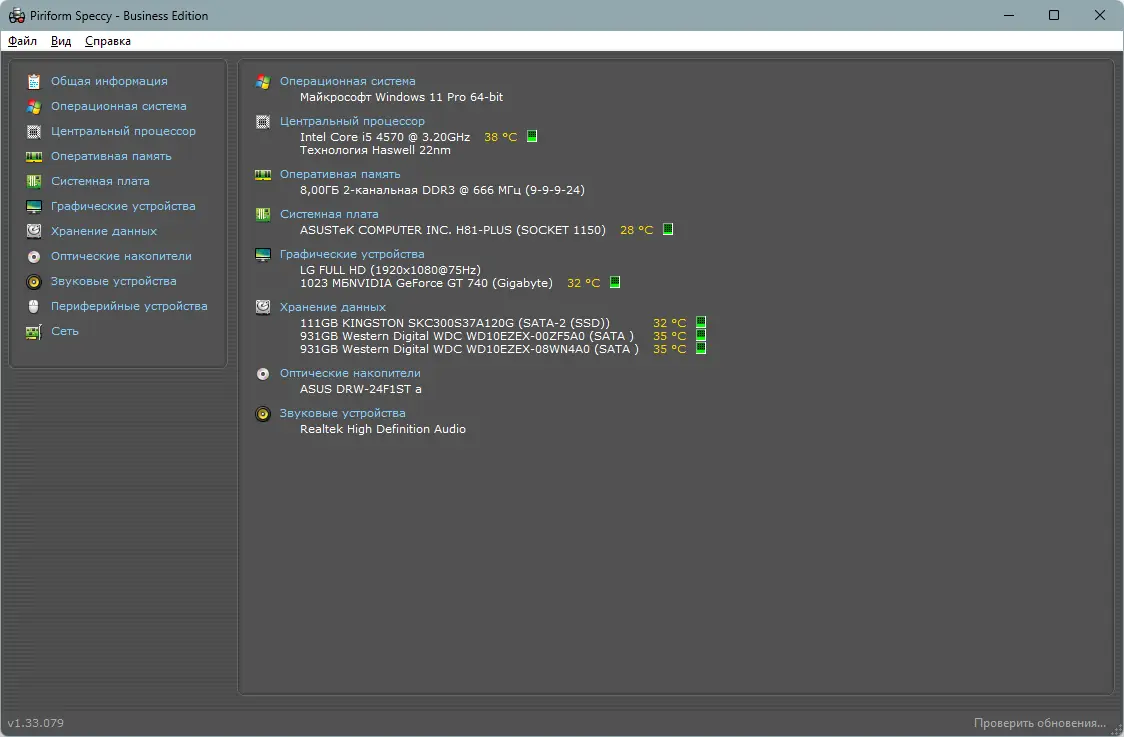Open the Вид menu
The height and width of the screenshot is (737, 1124).
pos(61,41)
